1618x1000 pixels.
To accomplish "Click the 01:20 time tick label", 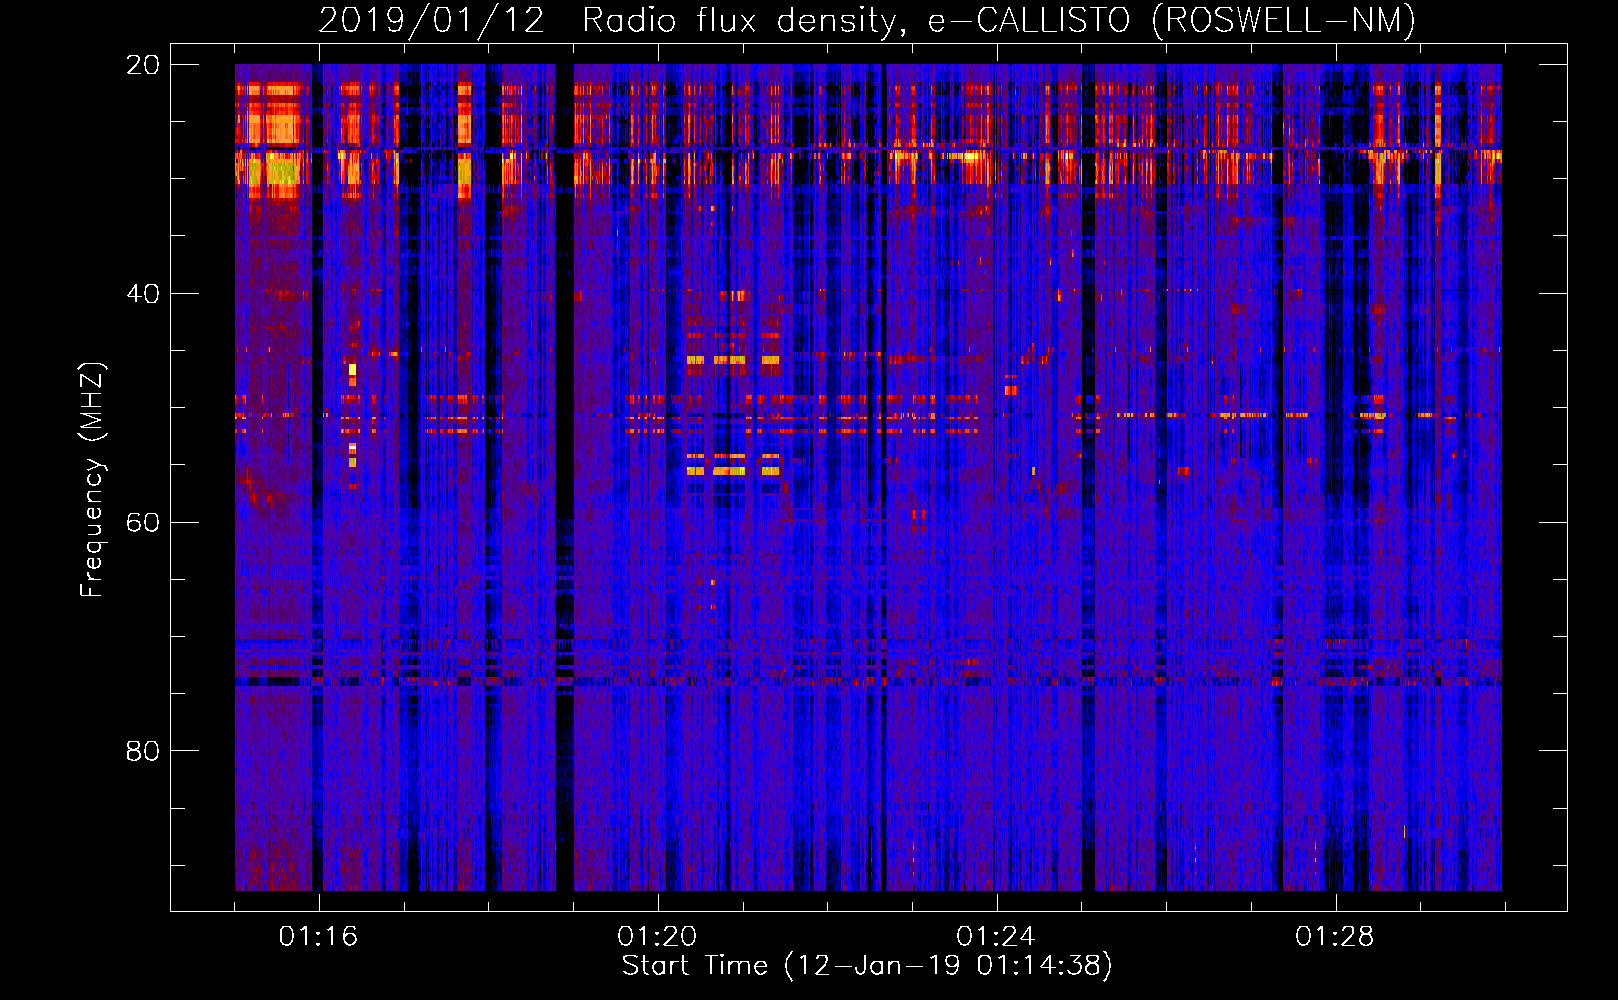I will click(657, 937).
